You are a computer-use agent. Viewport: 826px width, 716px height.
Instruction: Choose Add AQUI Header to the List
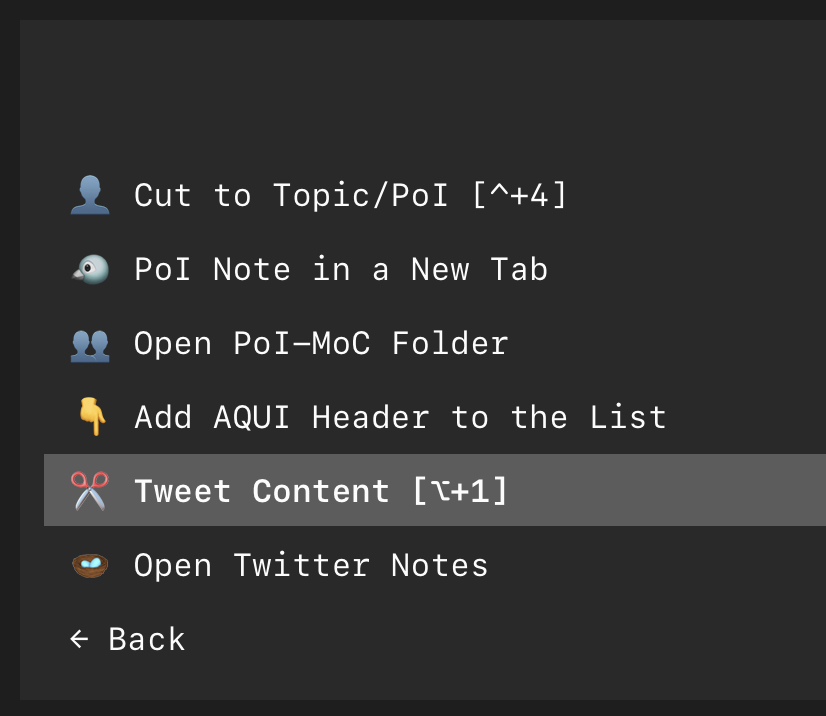click(x=400, y=417)
